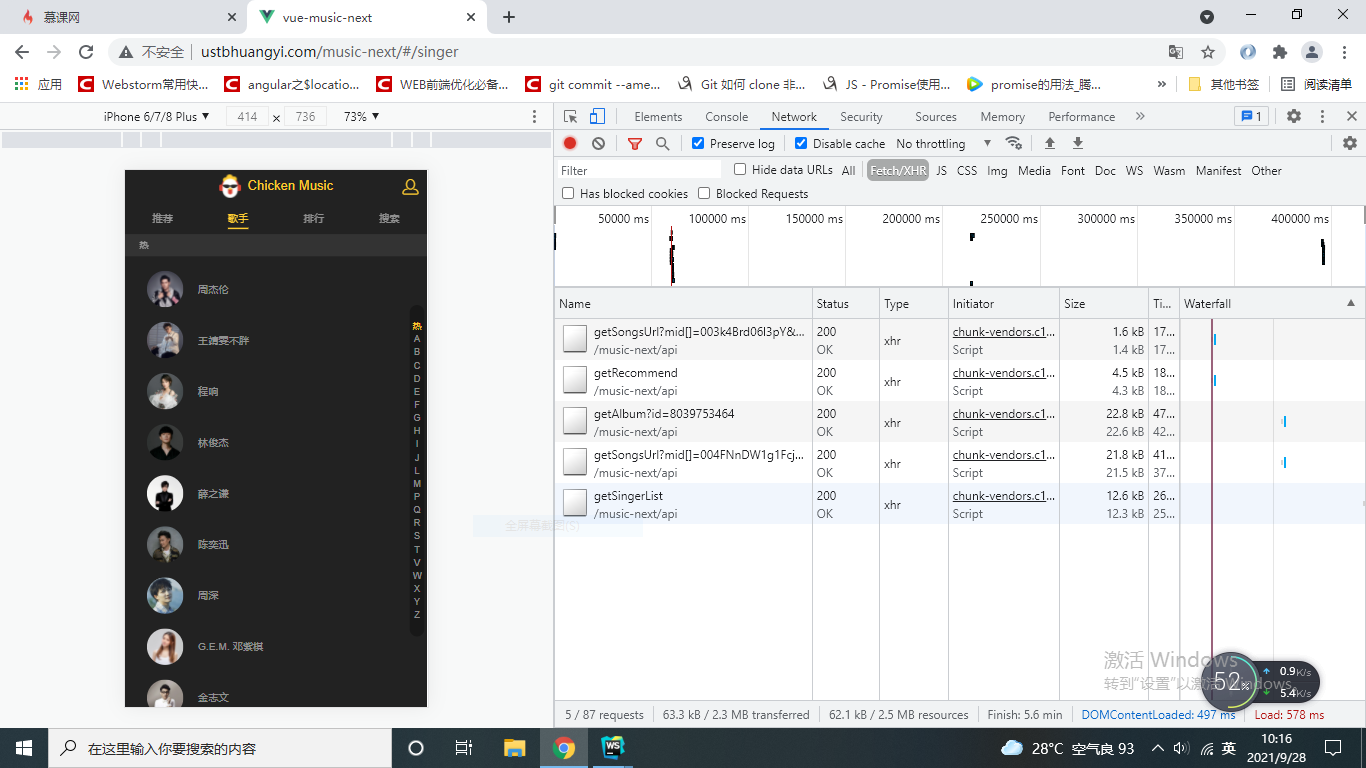
Task: Filter requests by Img type
Action: click(997, 171)
